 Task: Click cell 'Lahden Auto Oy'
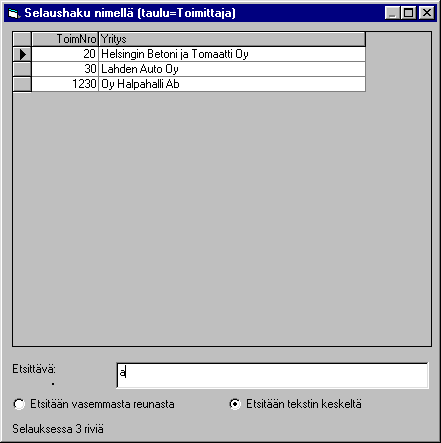232,69
